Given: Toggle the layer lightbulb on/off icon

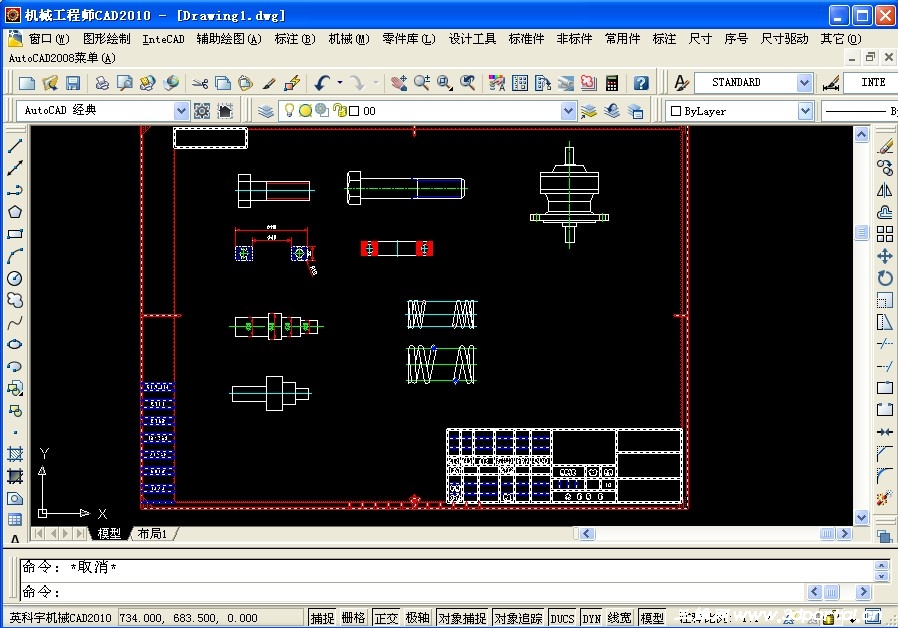Looking at the screenshot, I should (x=289, y=110).
